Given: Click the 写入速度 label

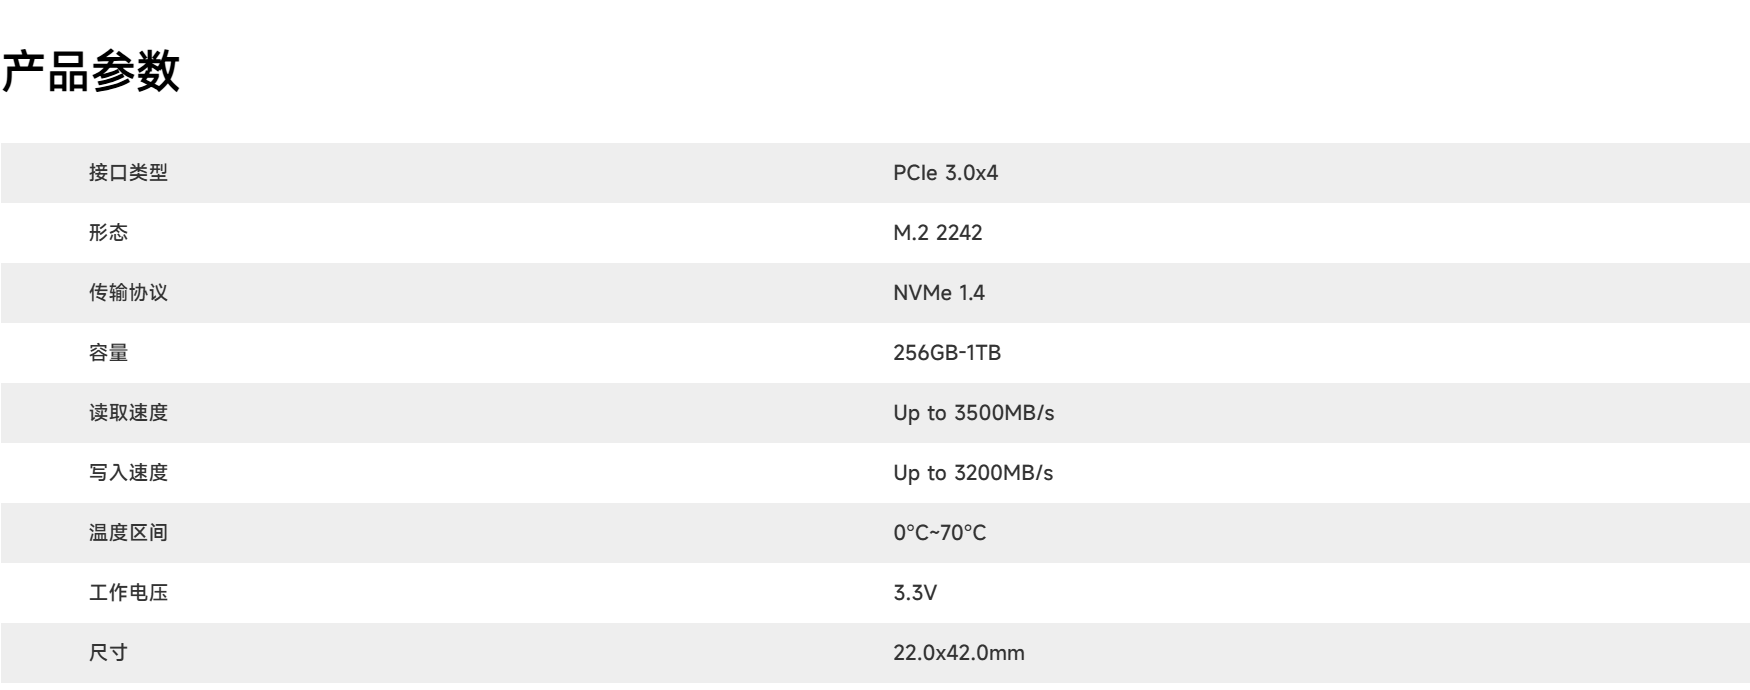Looking at the screenshot, I should 128,473.
